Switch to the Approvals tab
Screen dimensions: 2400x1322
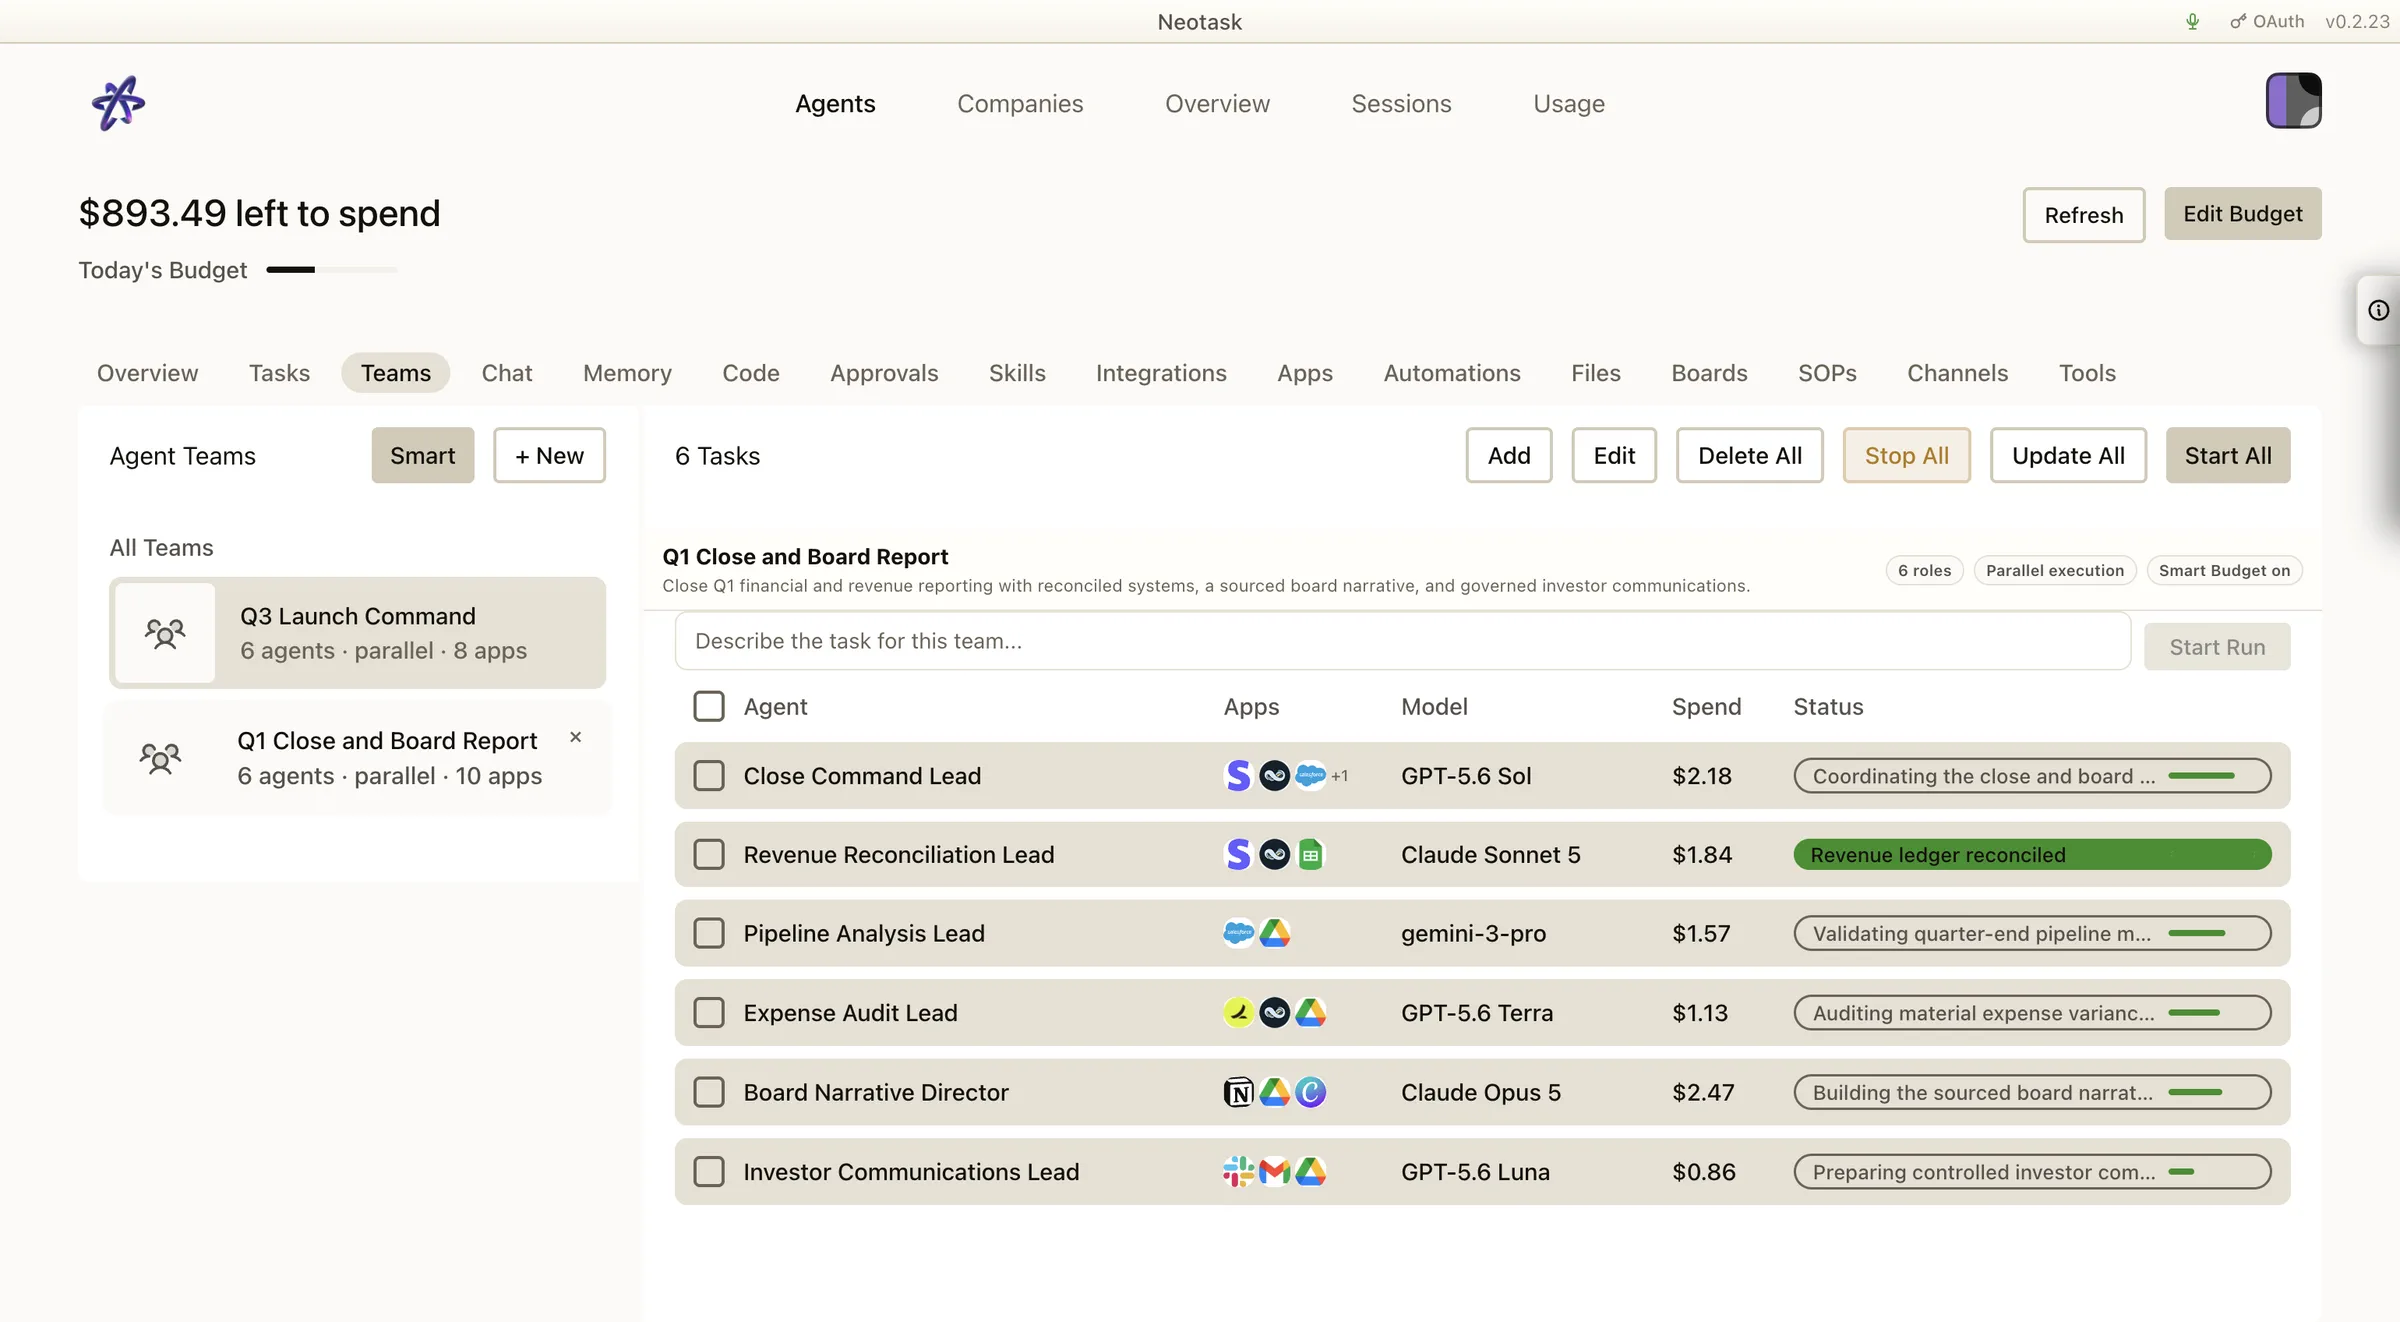pyautogui.click(x=884, y=373)
